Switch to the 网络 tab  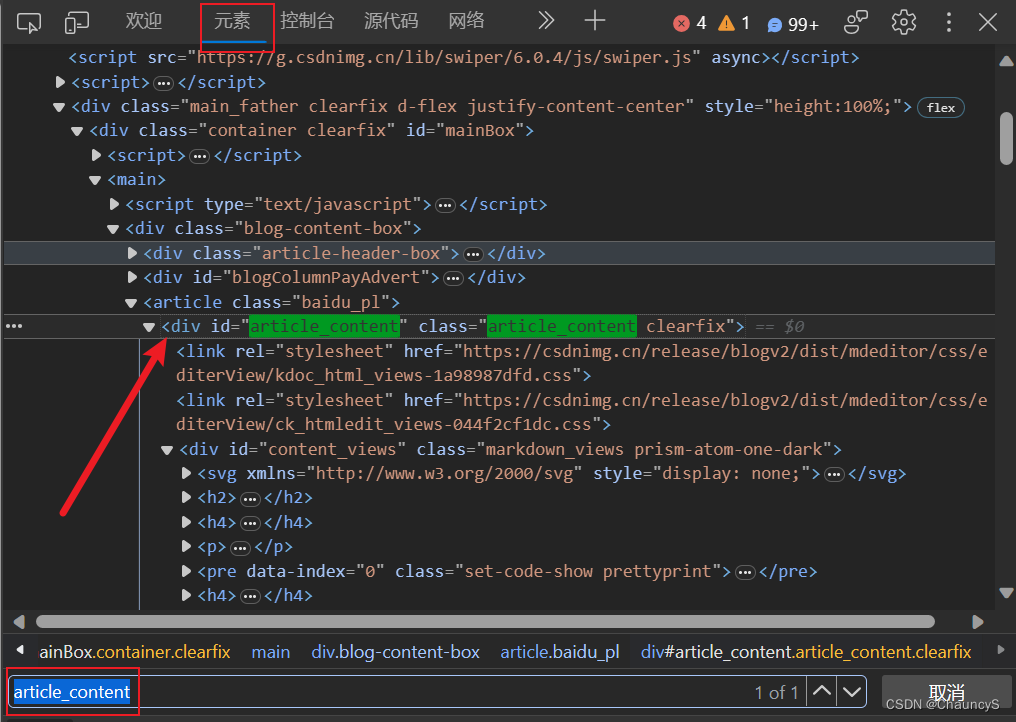(467, 21)
